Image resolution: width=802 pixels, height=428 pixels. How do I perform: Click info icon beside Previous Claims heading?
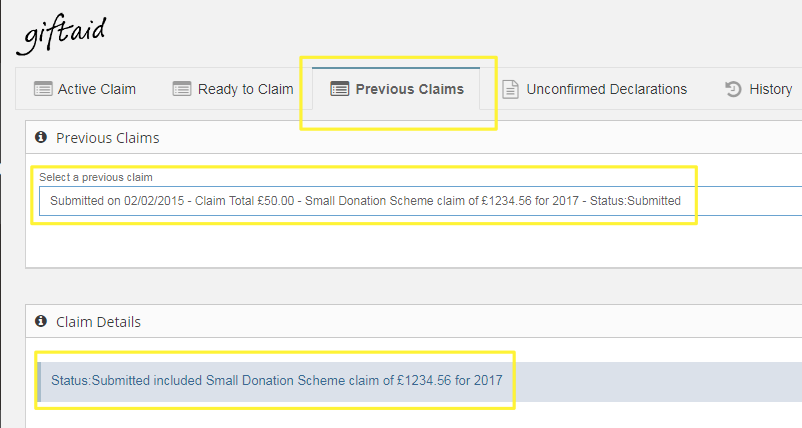pyautogui.click(x=41, y=137)
